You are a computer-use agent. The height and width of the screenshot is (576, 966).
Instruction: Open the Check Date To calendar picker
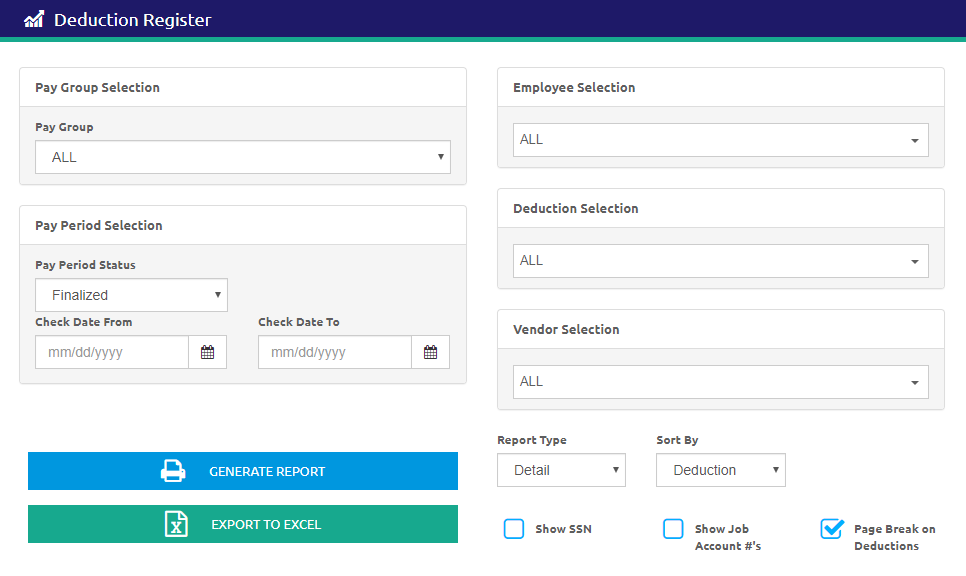(430, 352)
